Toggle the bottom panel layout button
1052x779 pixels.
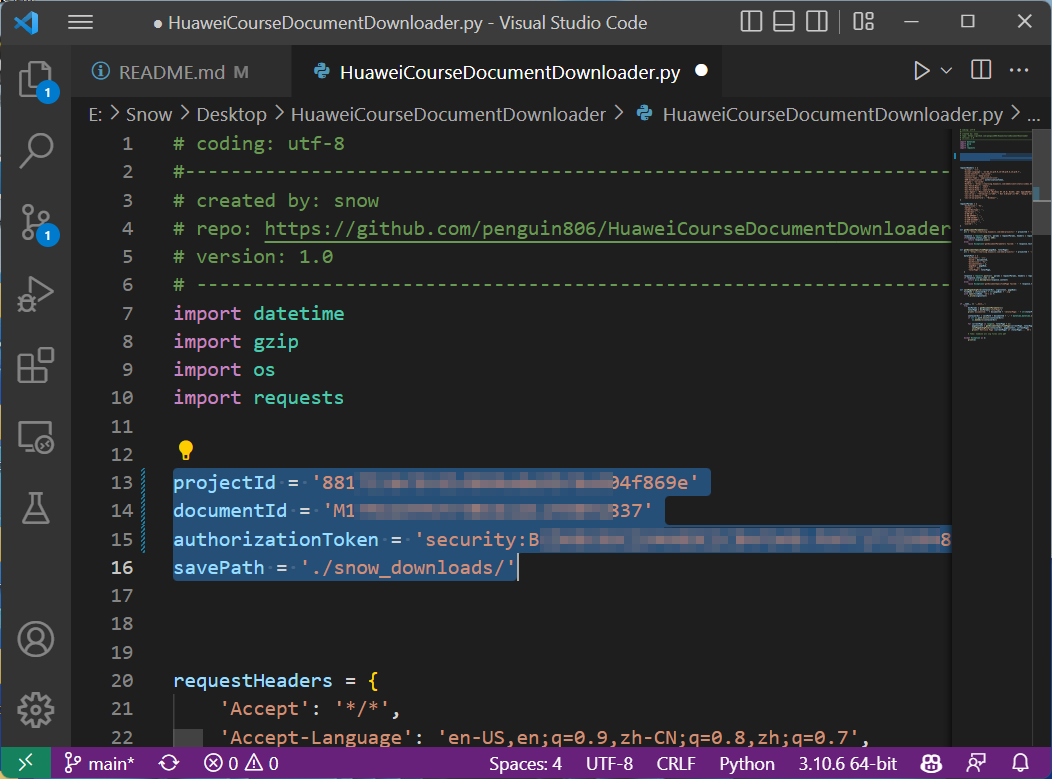click(784, 21)
